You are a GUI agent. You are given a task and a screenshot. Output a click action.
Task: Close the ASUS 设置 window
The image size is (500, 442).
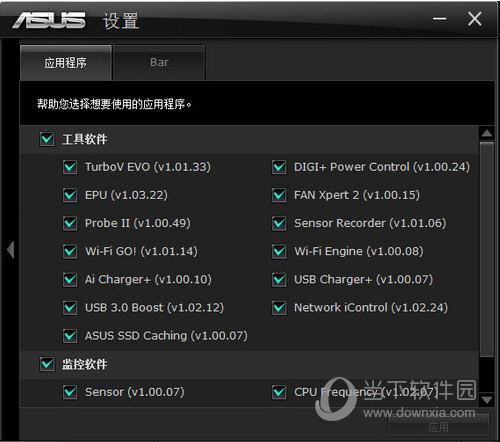[x=474, y=19]
